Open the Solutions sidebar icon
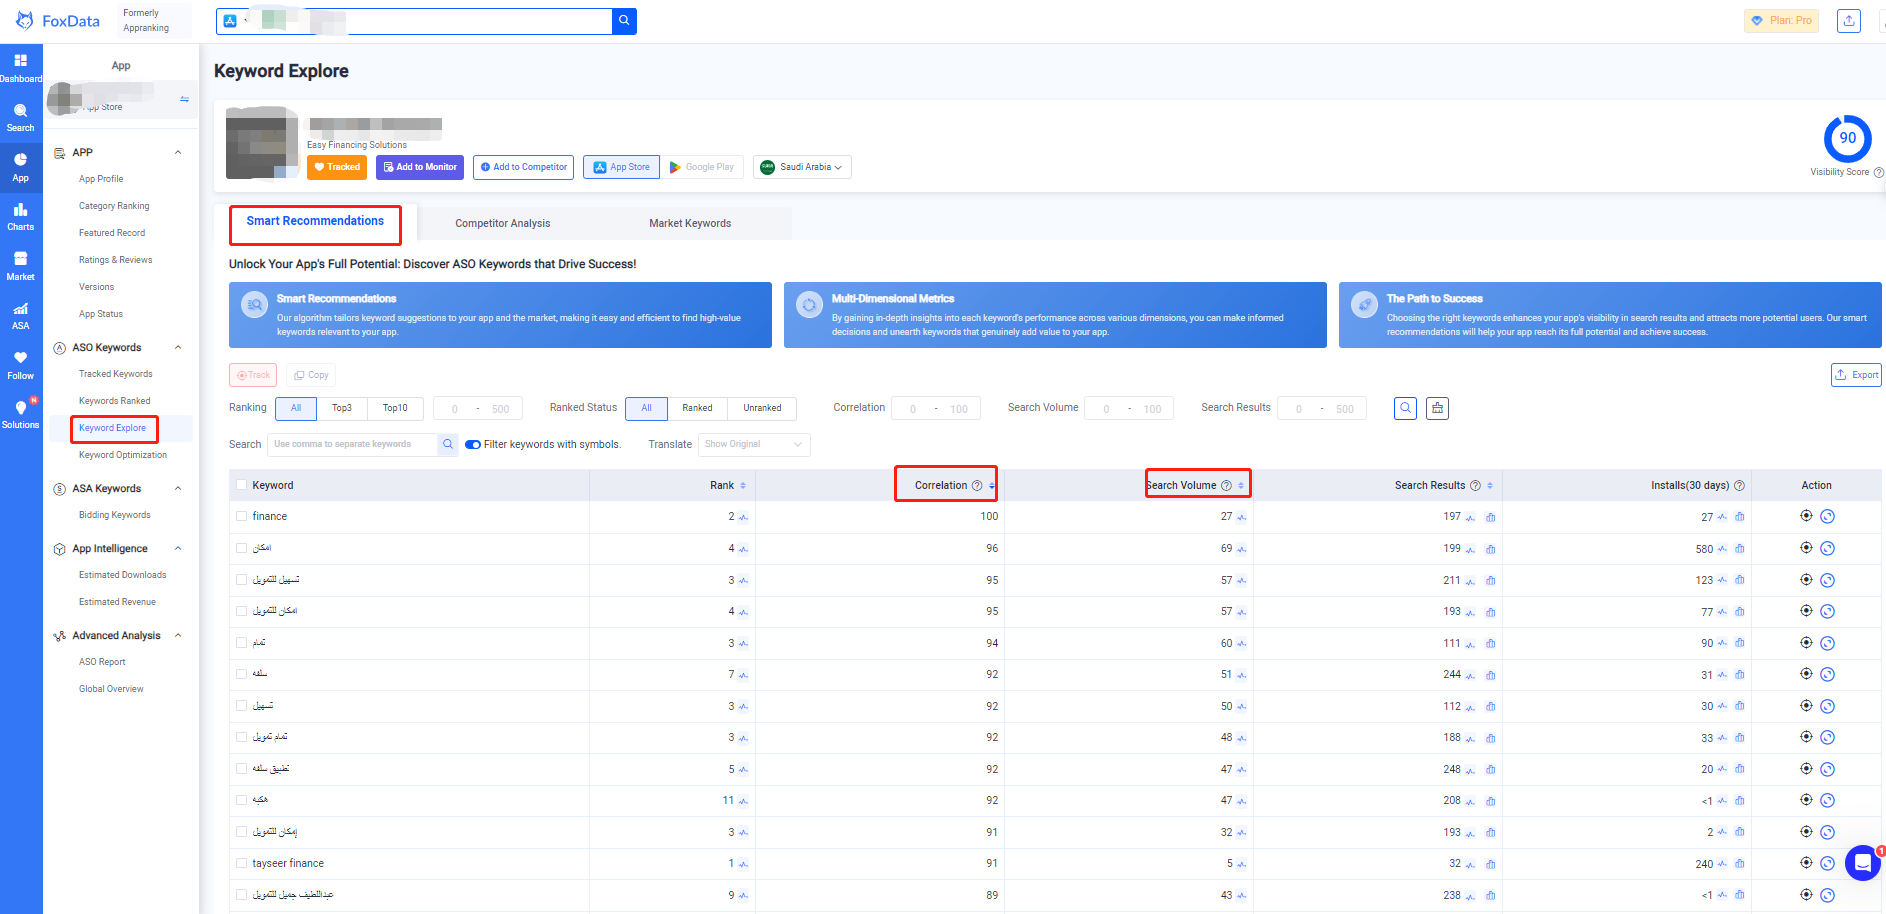 coord(21,414)
